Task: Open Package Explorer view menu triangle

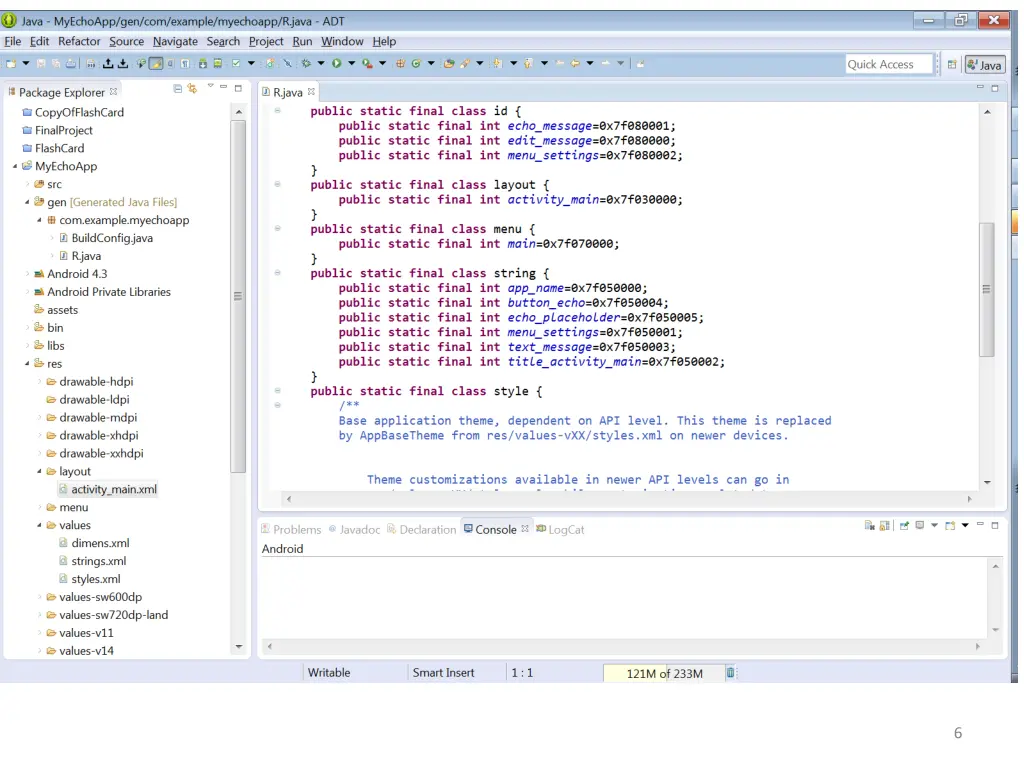Action: pyautogui.click(x=210, y=86)
